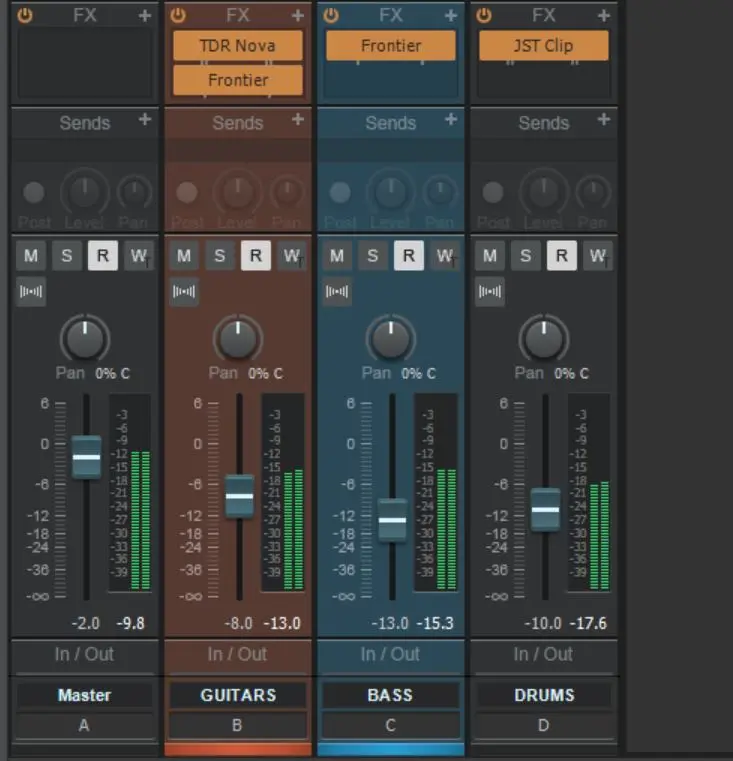
Task: Expand In / Out section on Master
Action: point(84,654)
